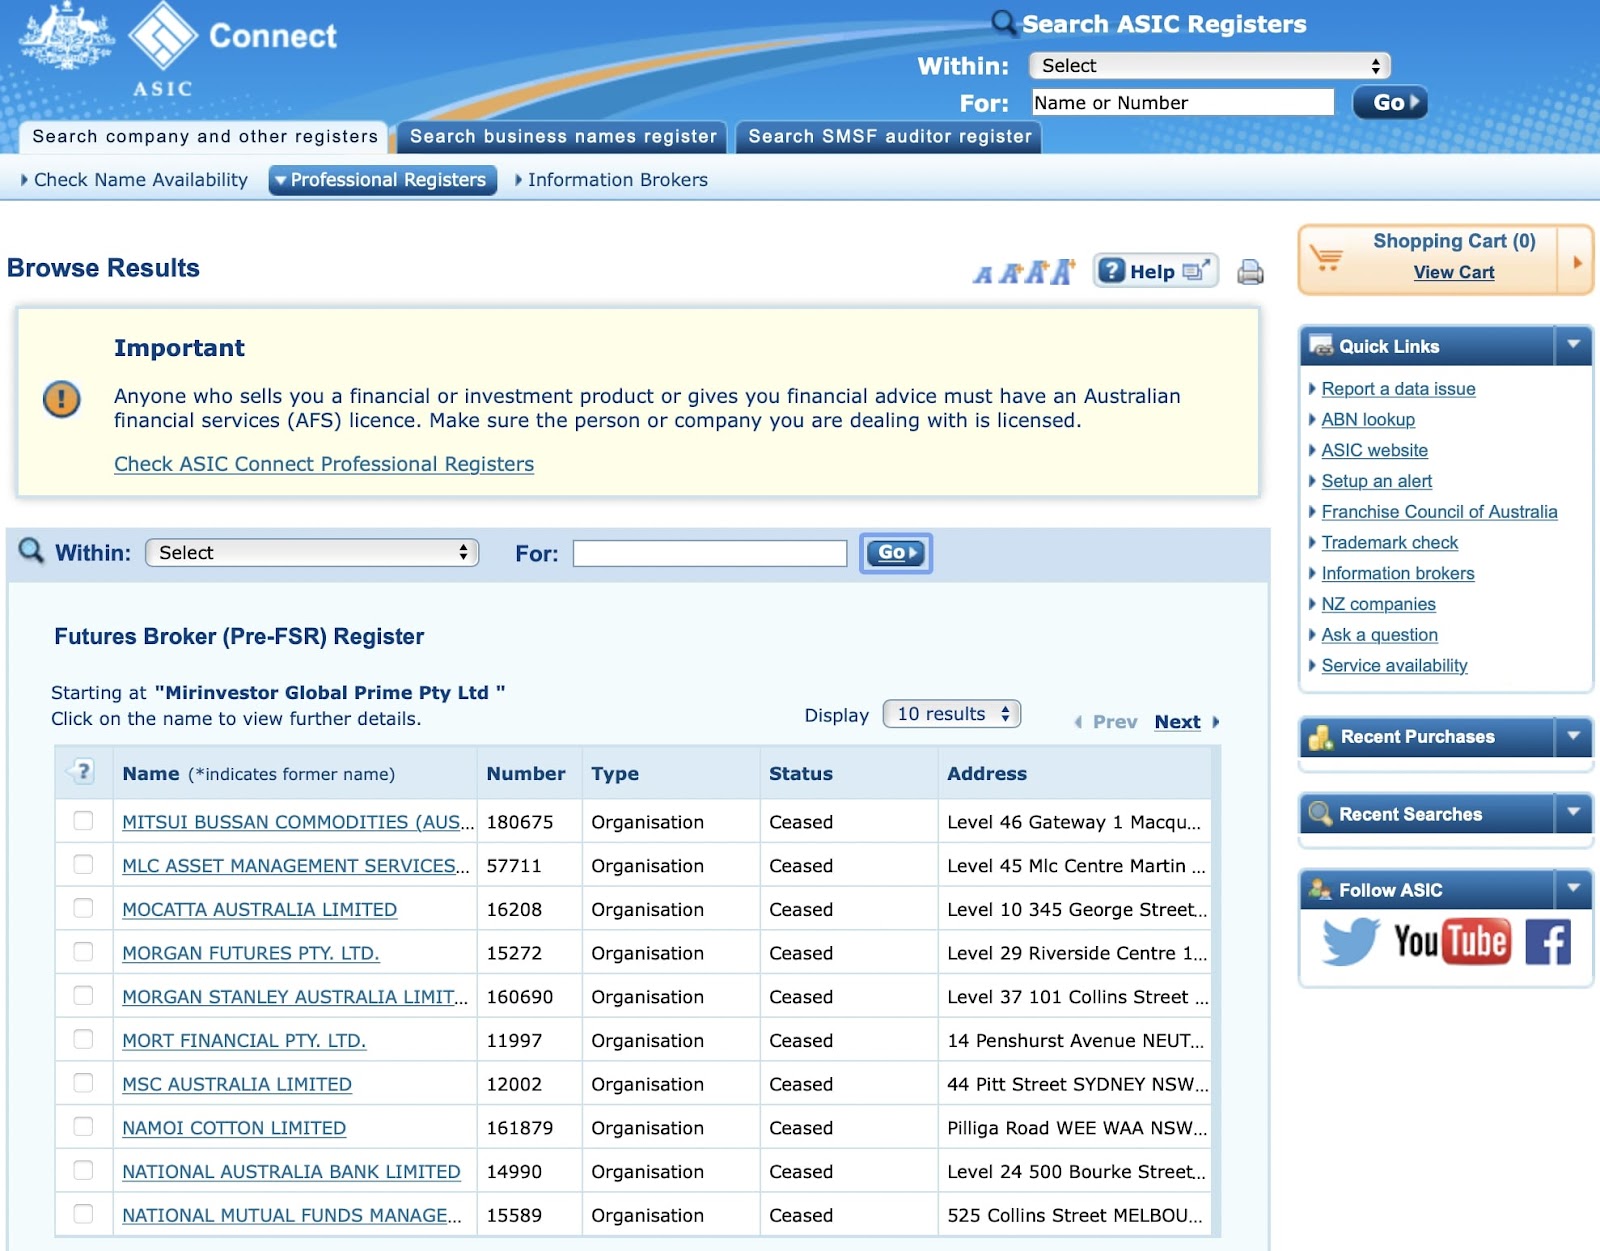Expand the Recent Searches panel
This screenshot has width=1600, height=1251.
point(1573,813)
